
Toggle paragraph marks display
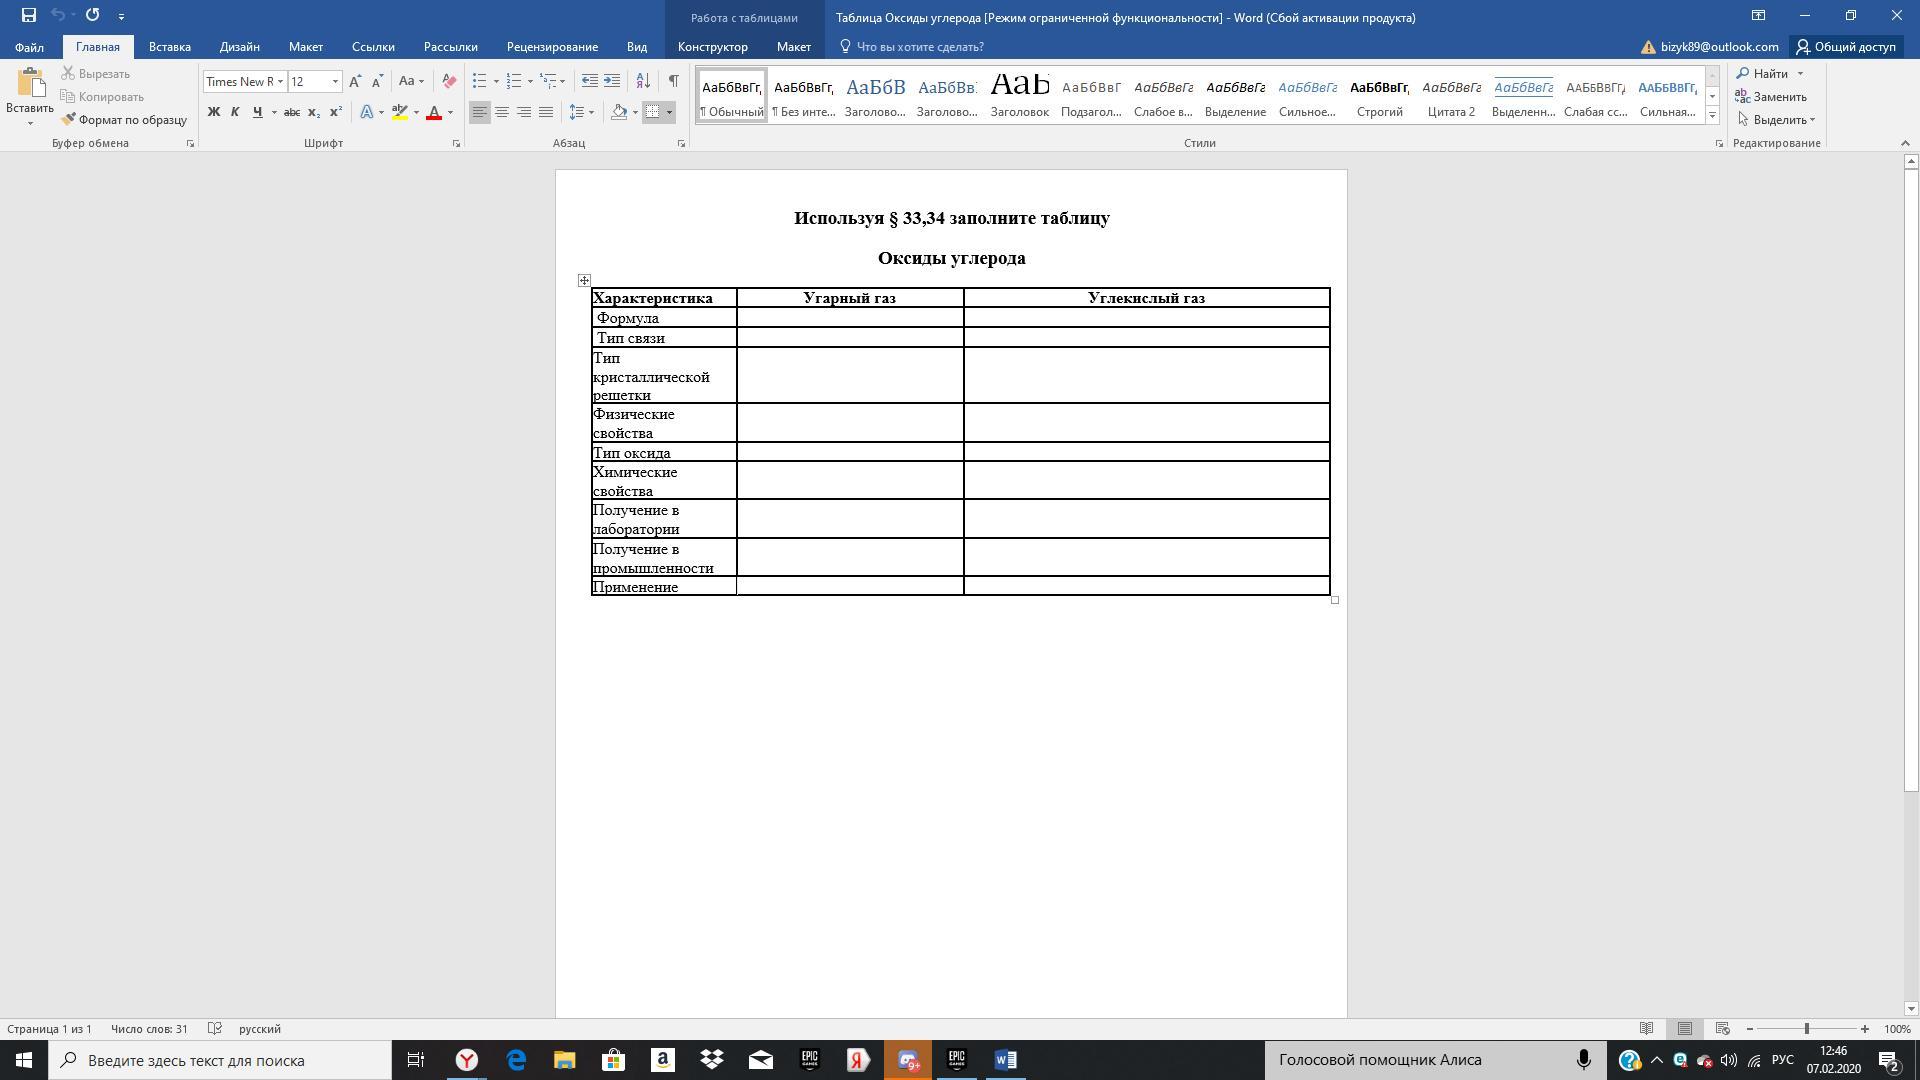[673, 82]
